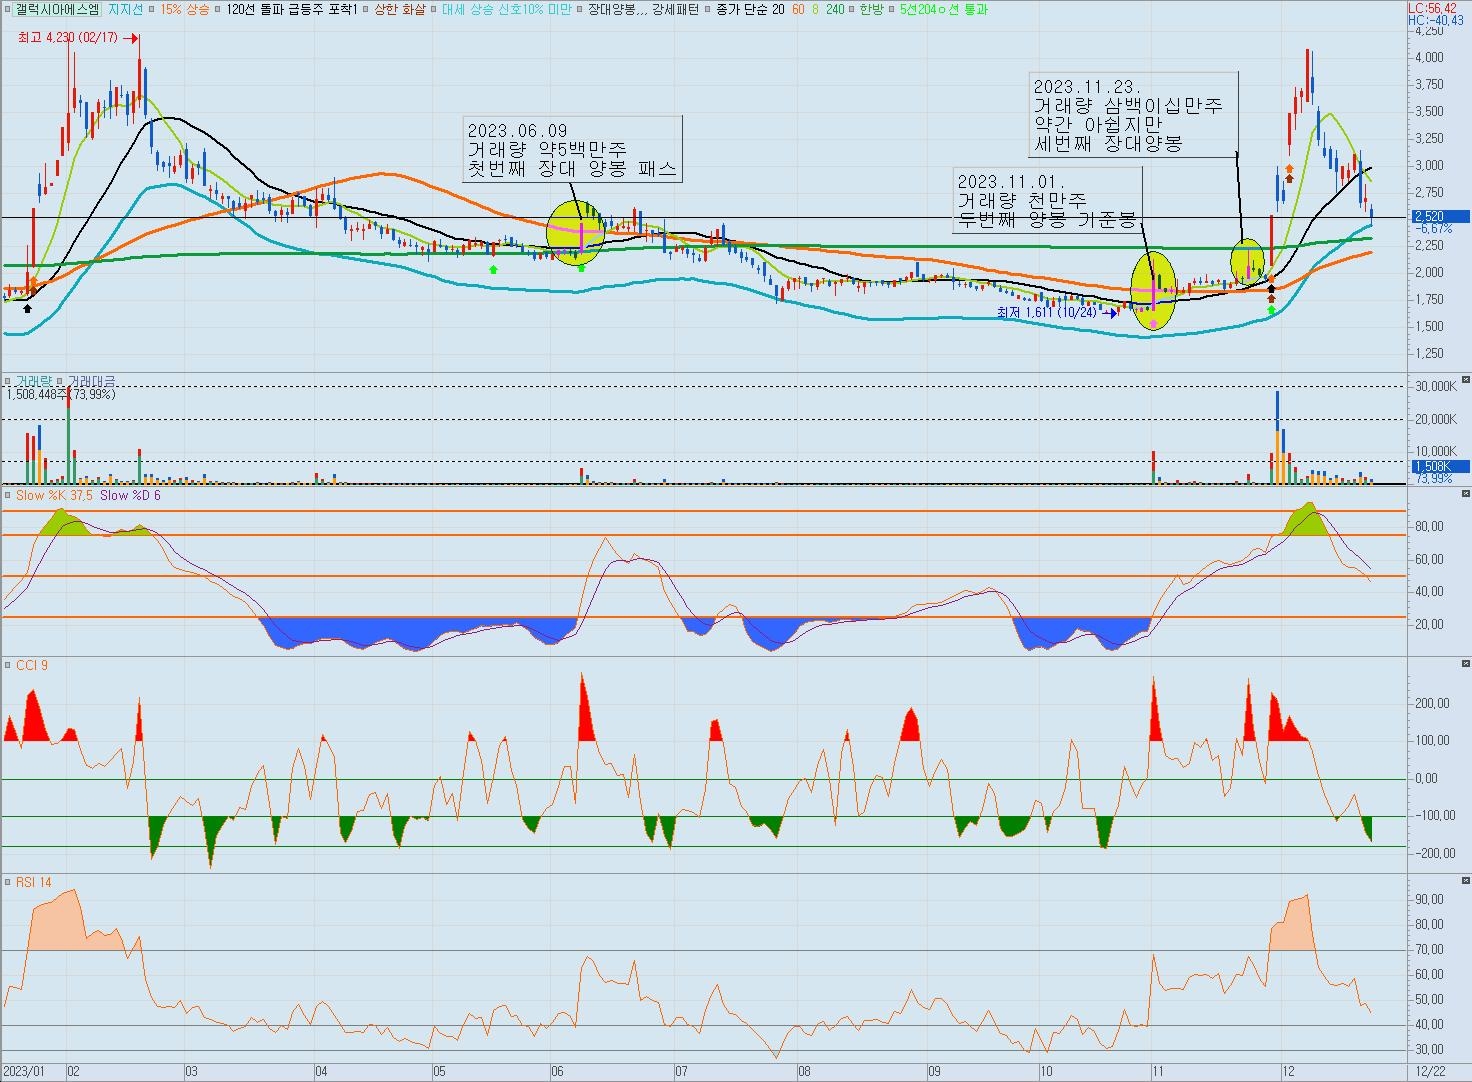Click the HC:-40,43 readout
This screenshot has width=1472, height=1082.
[x=1435, y=20]
